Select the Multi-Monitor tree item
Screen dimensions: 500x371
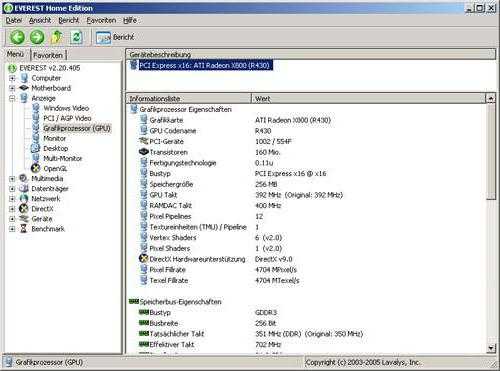[63, 158]
